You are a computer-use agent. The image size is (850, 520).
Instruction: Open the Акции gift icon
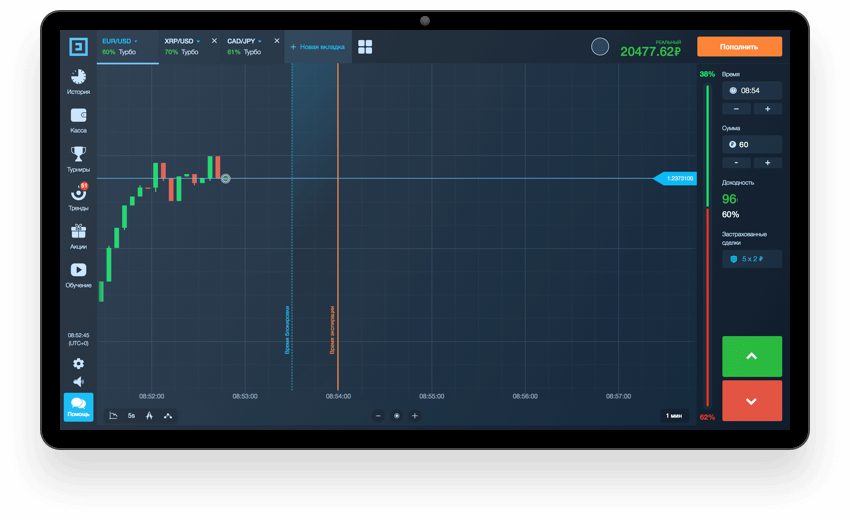point(78,235)
